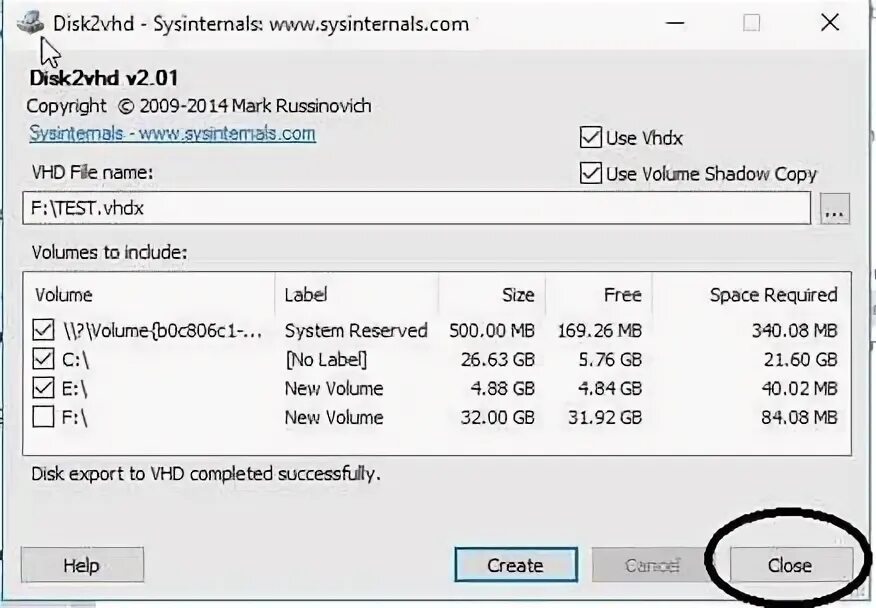This screenshot has height=608, width=876.
Task: Click the Size column header
Action: pos(492,294)
